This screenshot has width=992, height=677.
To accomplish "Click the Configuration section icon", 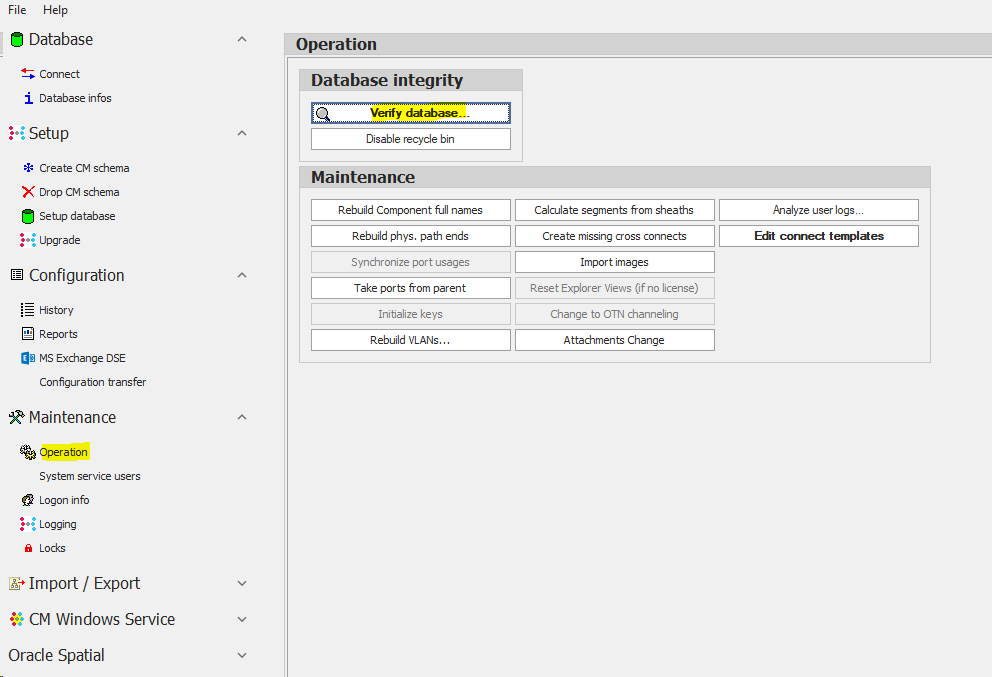I will coord(17,275).
